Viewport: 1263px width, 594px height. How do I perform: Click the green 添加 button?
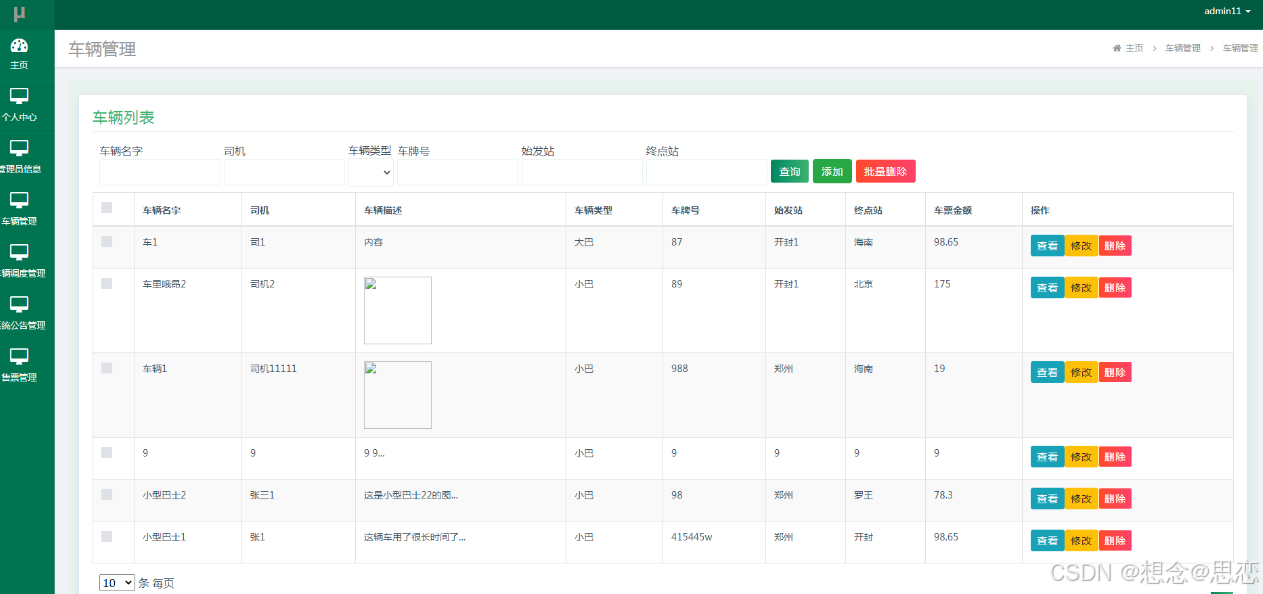coord(832,171)
